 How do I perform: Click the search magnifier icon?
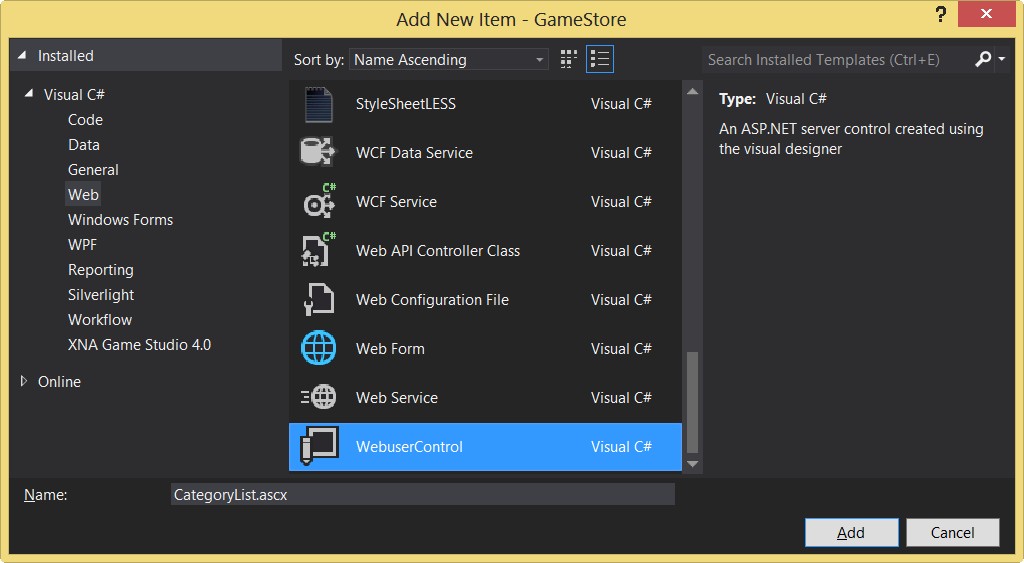[x=983, y=59]
